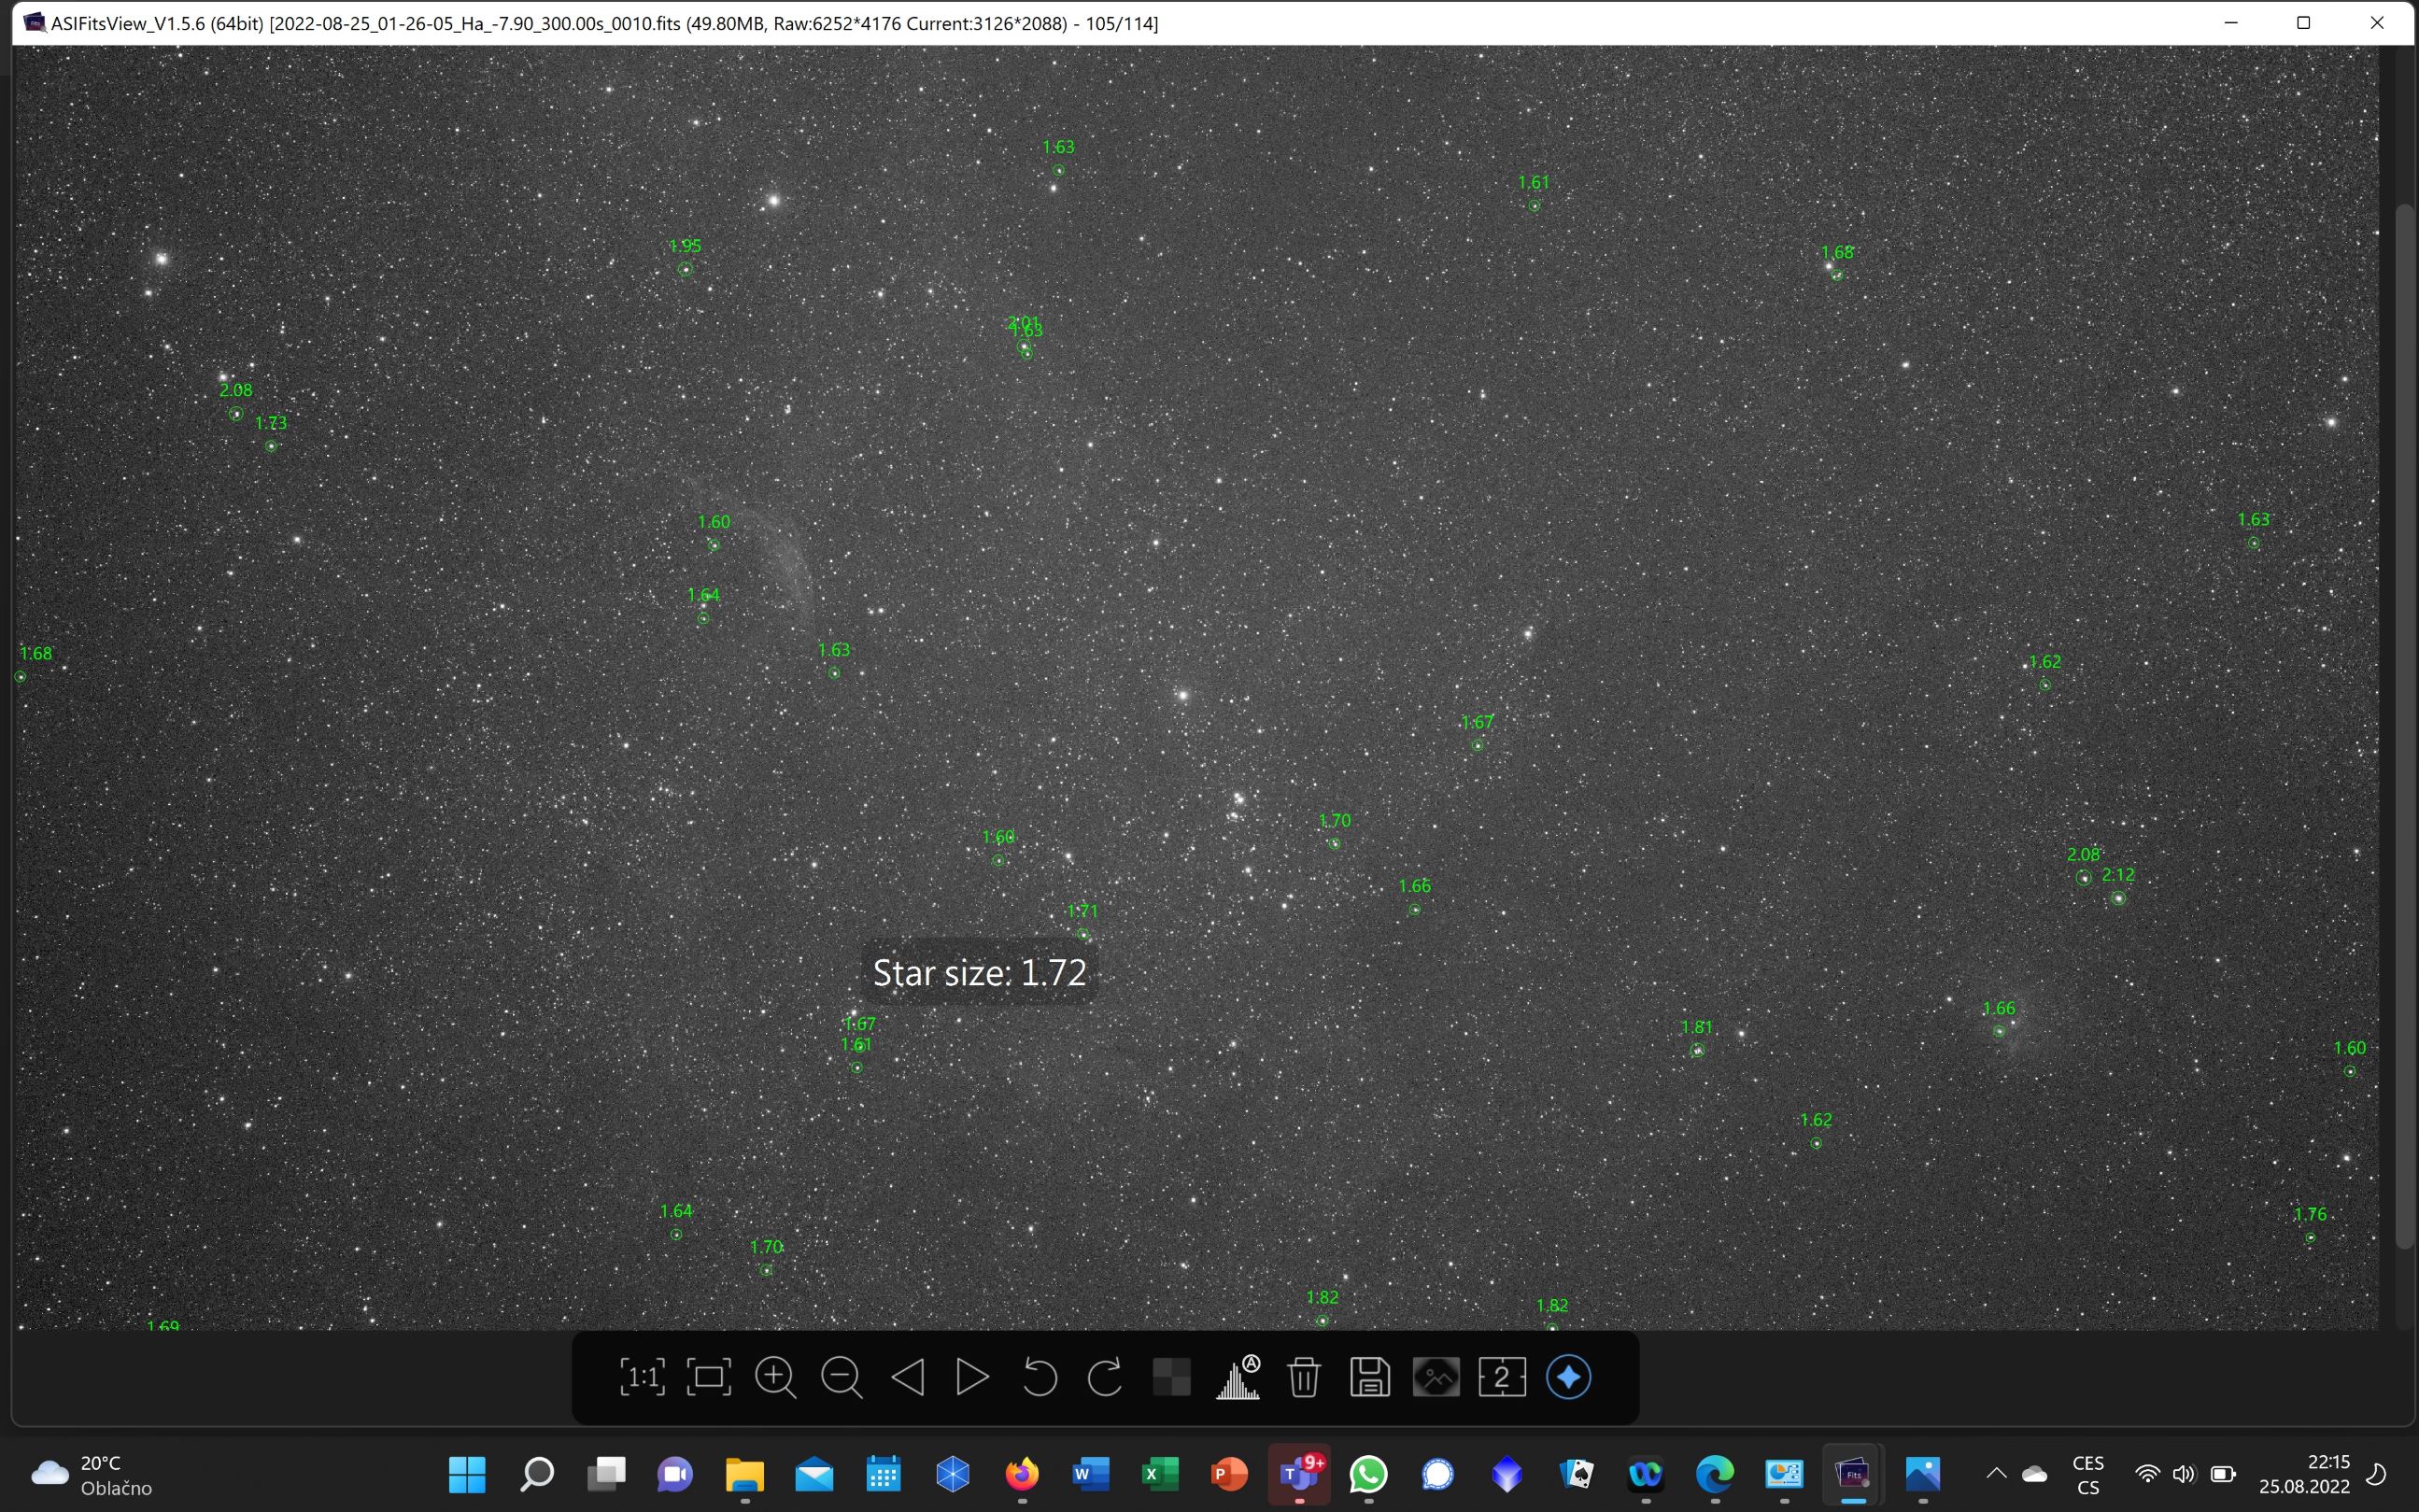Advance to the next FITS frame
Viewport: 2419px width, 1512px height.
coord(971,1377)
